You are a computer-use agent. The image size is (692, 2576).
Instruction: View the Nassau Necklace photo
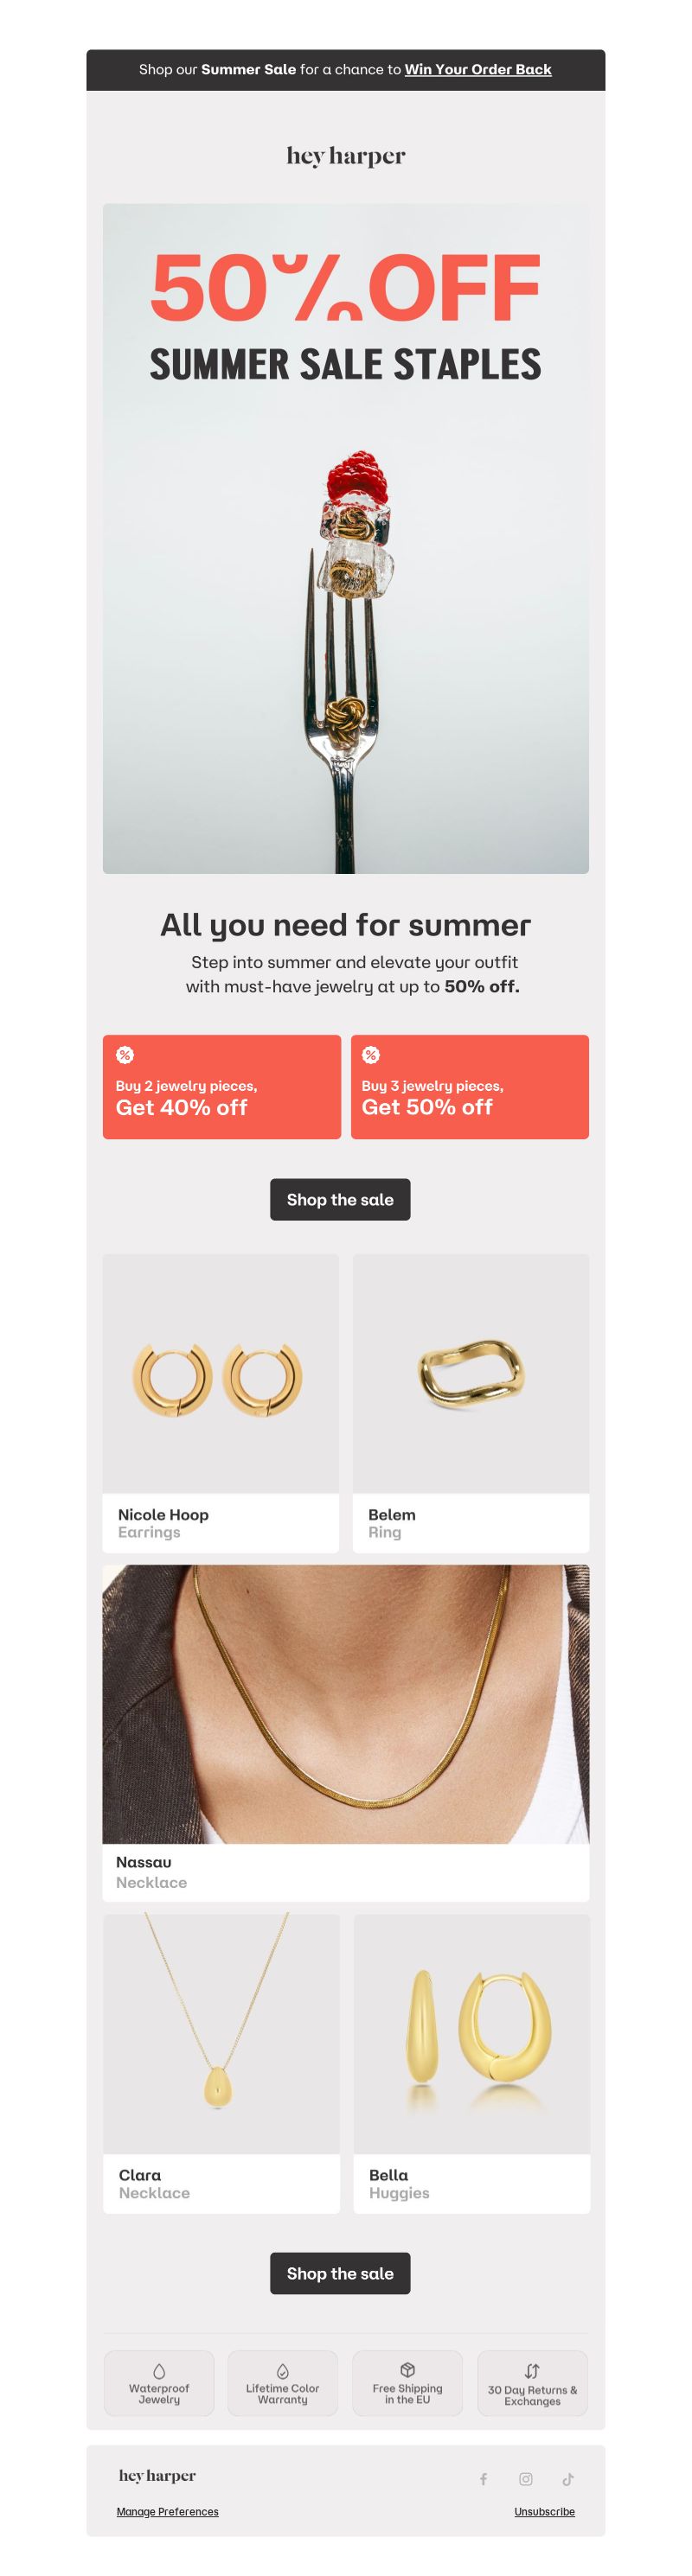[x=346, y=1704]
